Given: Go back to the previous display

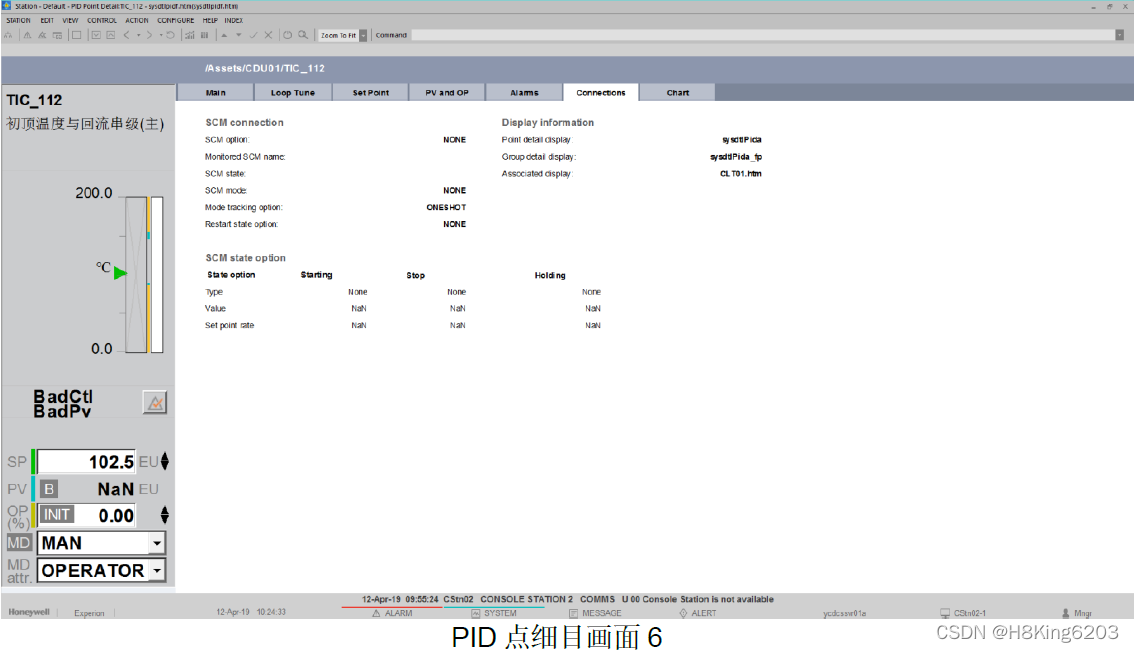Looking at the screenshot, I should click(127, 35).
